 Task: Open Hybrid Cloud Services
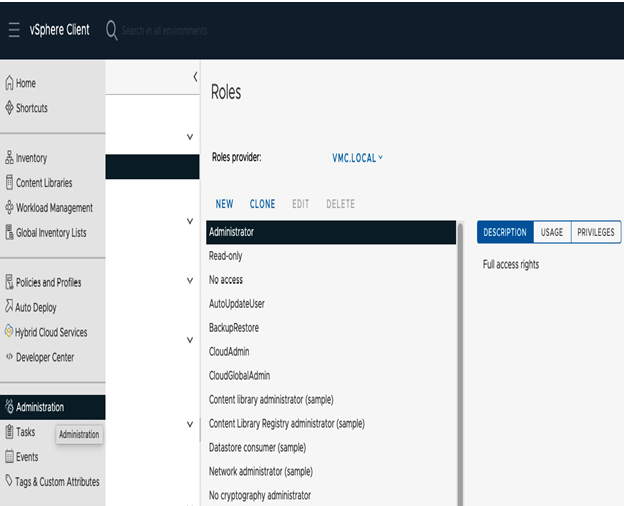pyautogui.click(x=52, y=332)
